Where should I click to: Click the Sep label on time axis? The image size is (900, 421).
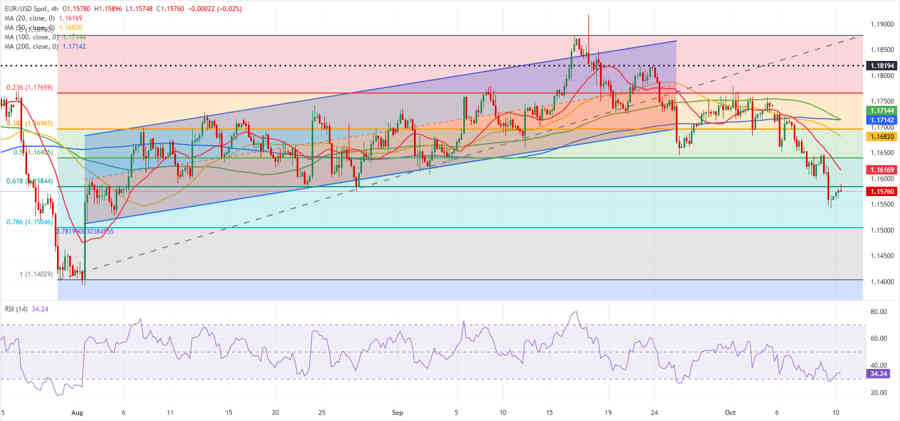coord(397,412)
